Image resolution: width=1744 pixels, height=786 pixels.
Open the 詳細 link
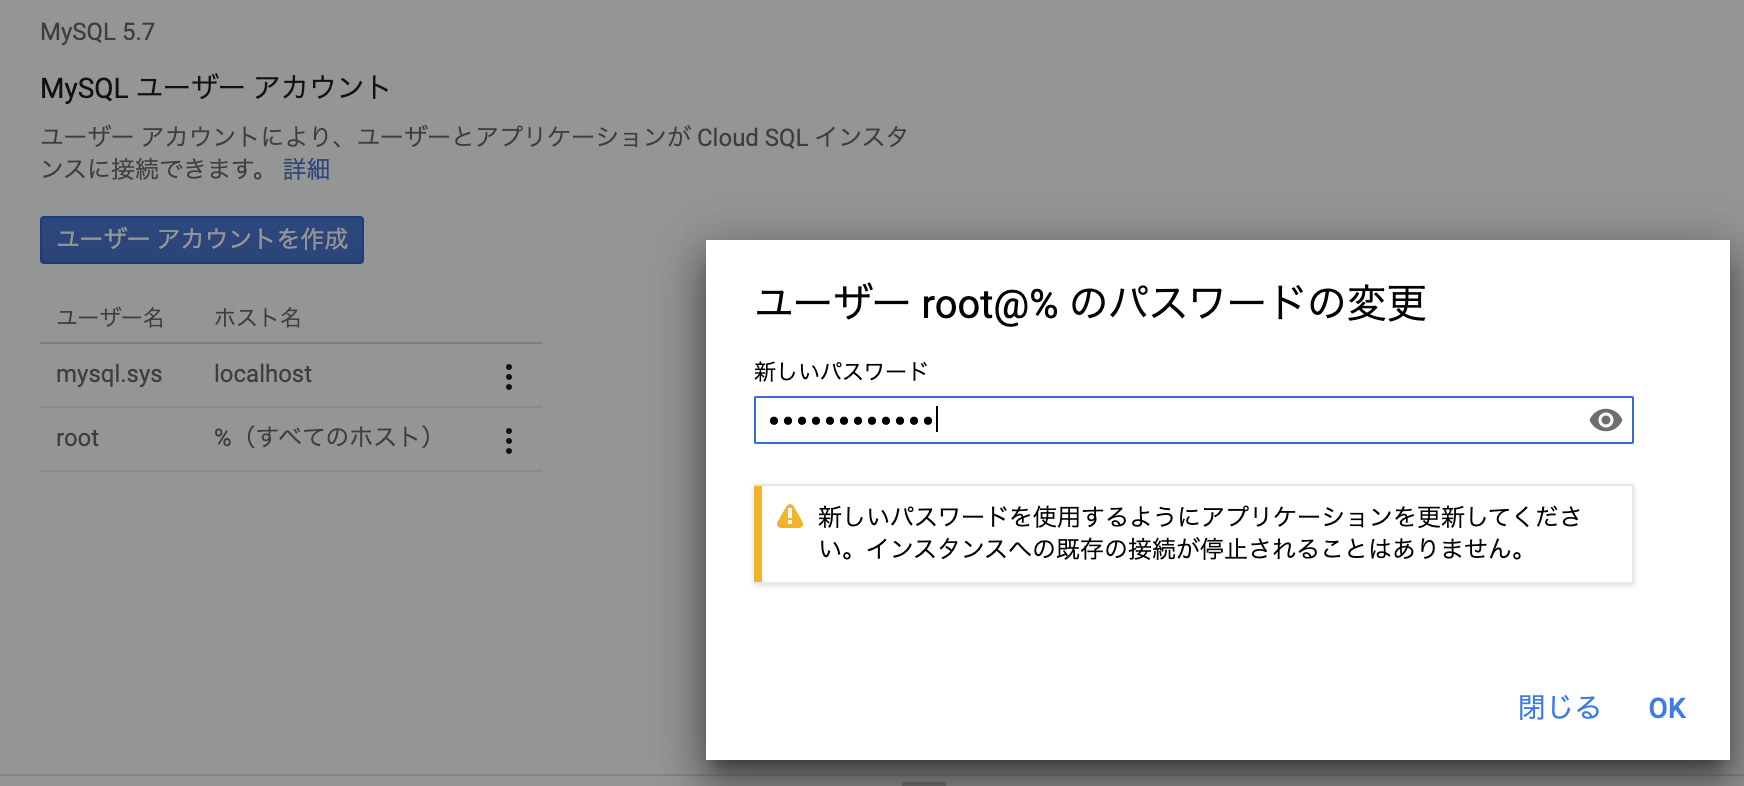(x=306, y=169)
